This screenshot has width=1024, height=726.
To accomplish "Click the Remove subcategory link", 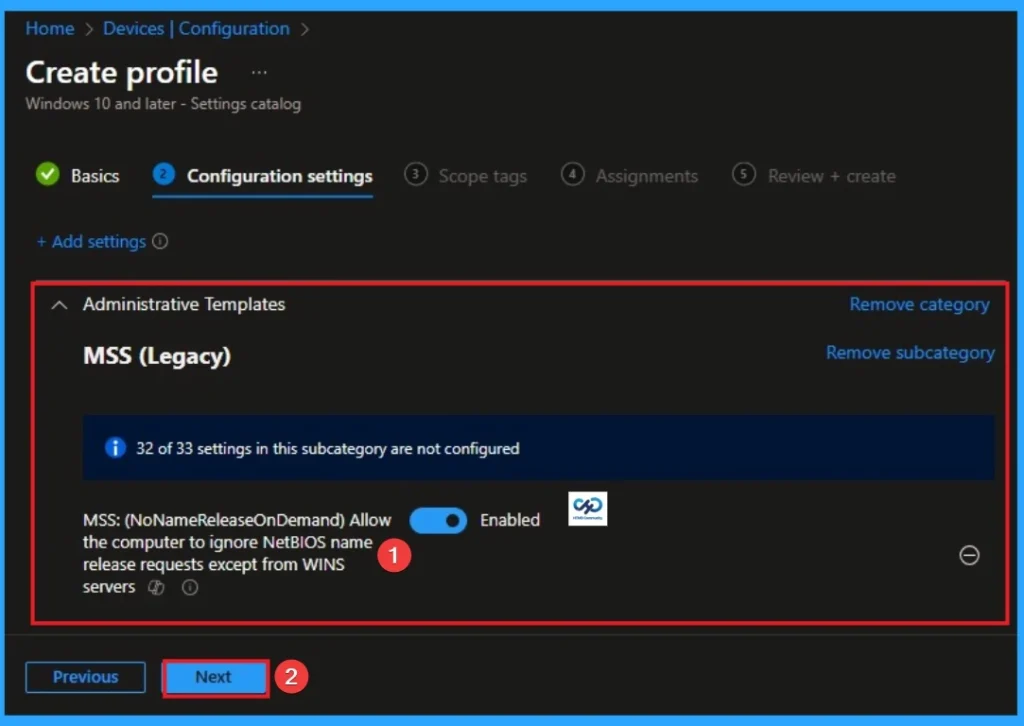I will 910,352.
